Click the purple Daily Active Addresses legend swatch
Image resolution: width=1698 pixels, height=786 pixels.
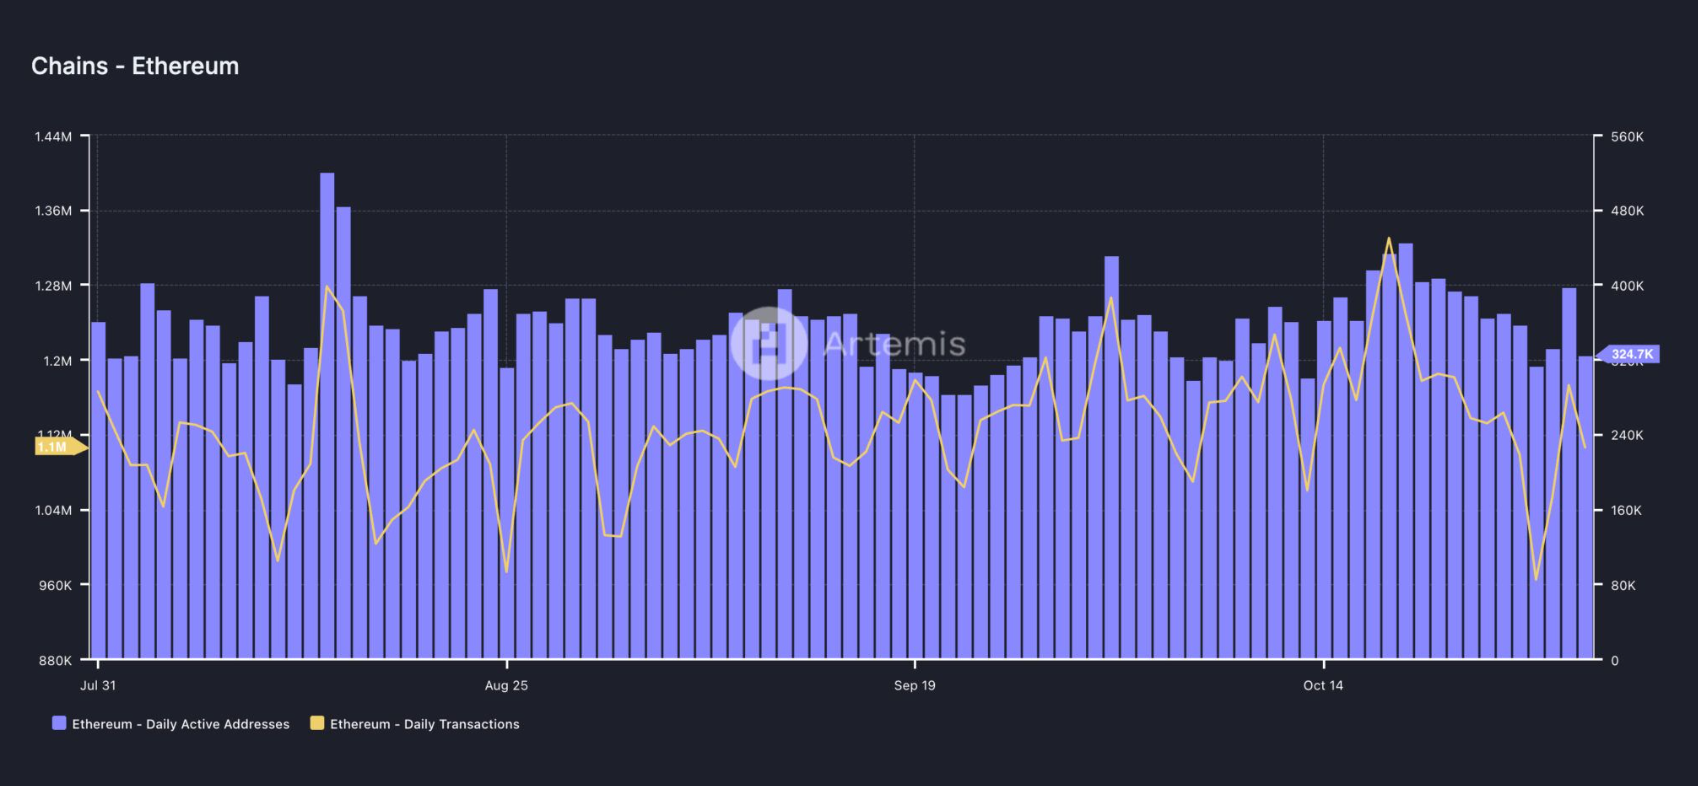(x=59, y=723)
